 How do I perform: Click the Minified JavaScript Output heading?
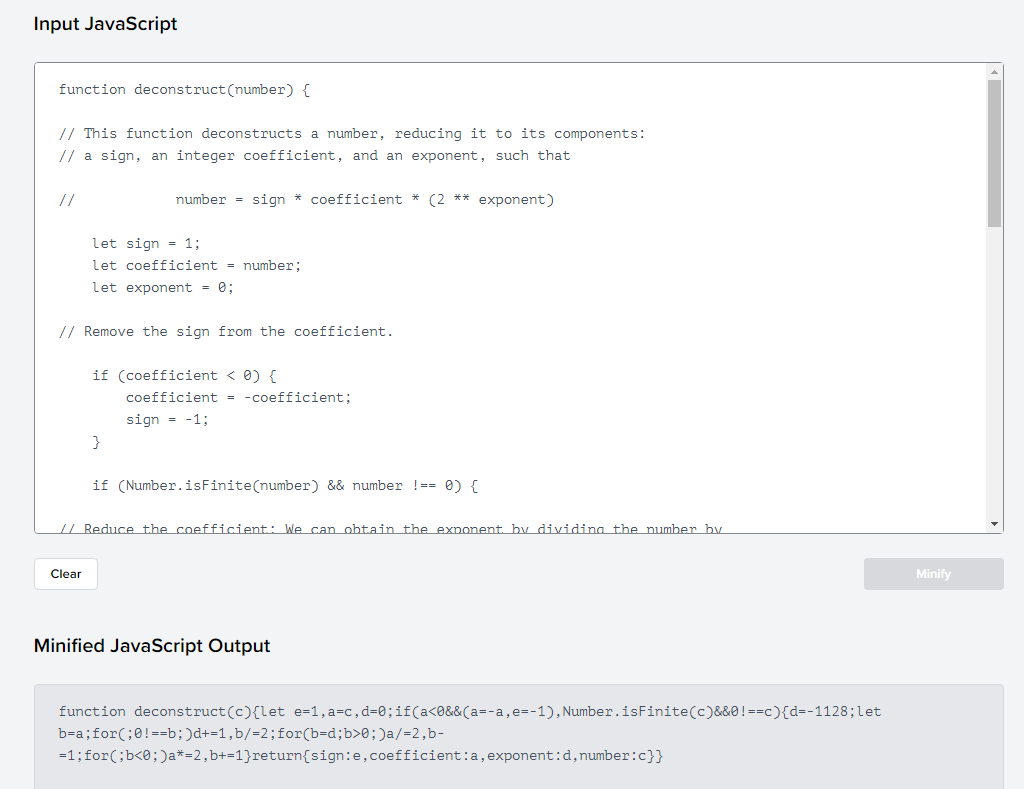[x=152, y=645]
